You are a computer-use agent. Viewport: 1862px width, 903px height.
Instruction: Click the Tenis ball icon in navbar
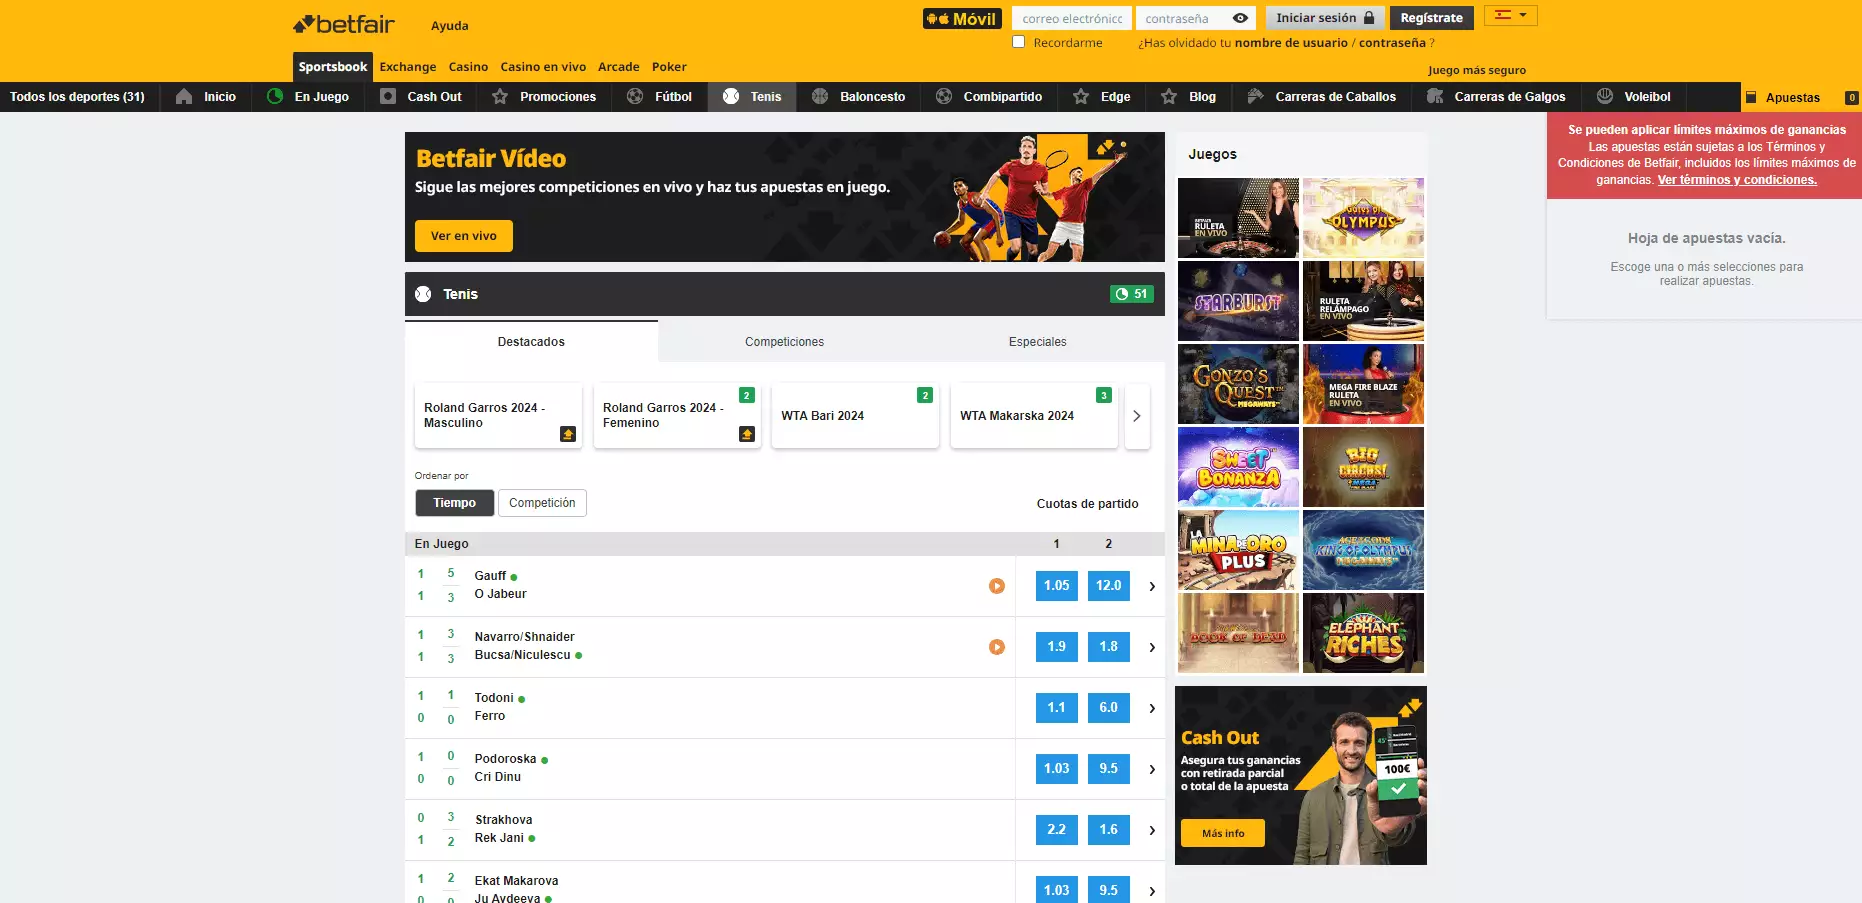[731, 97]
